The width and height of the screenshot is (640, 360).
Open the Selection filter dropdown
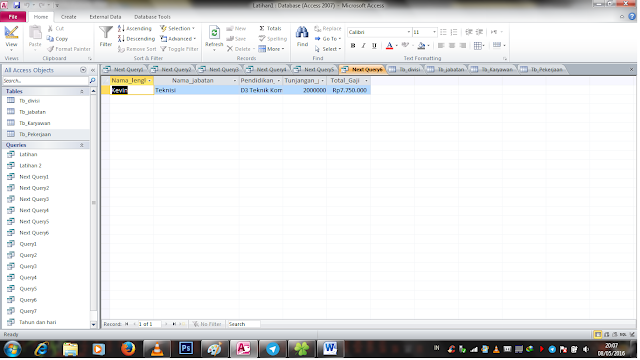pos(178,29)
